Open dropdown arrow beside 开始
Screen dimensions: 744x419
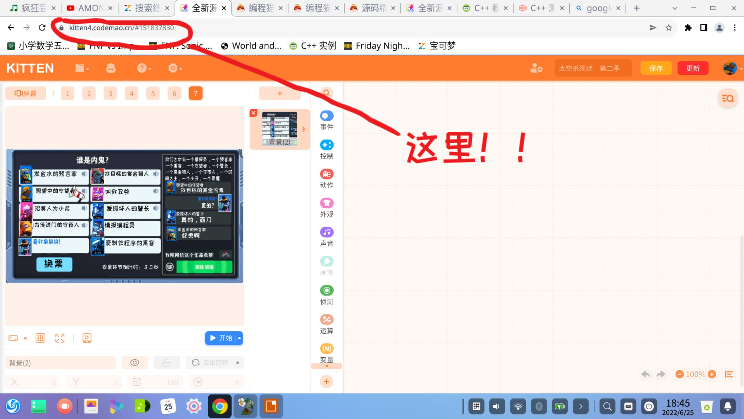[240, 338]
